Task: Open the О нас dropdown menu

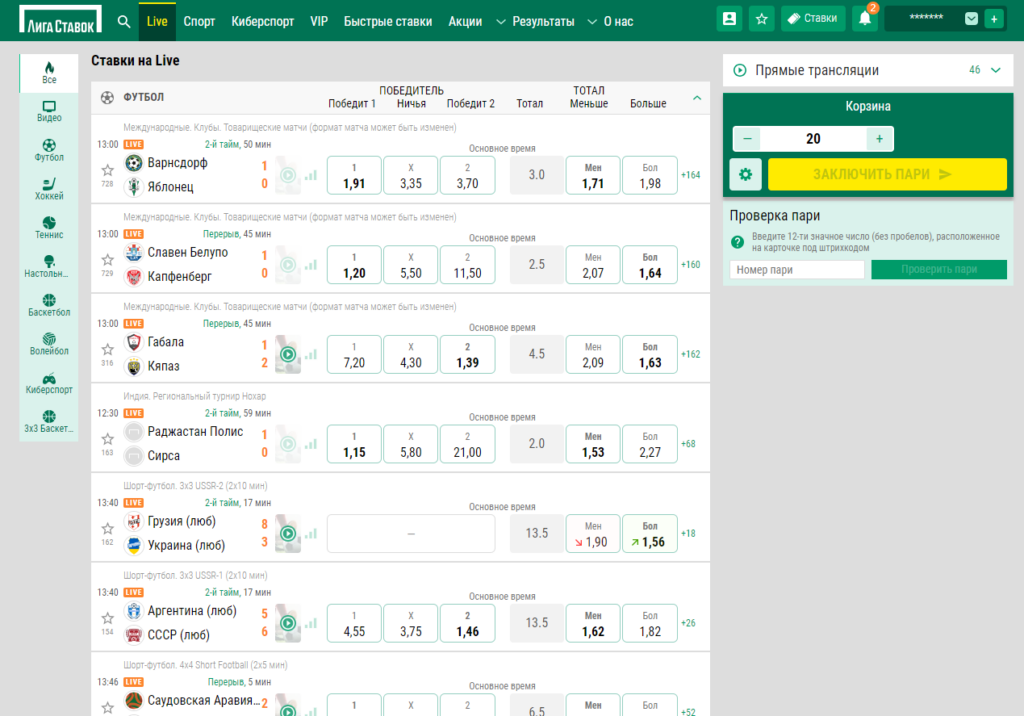Action: point(611,22)
